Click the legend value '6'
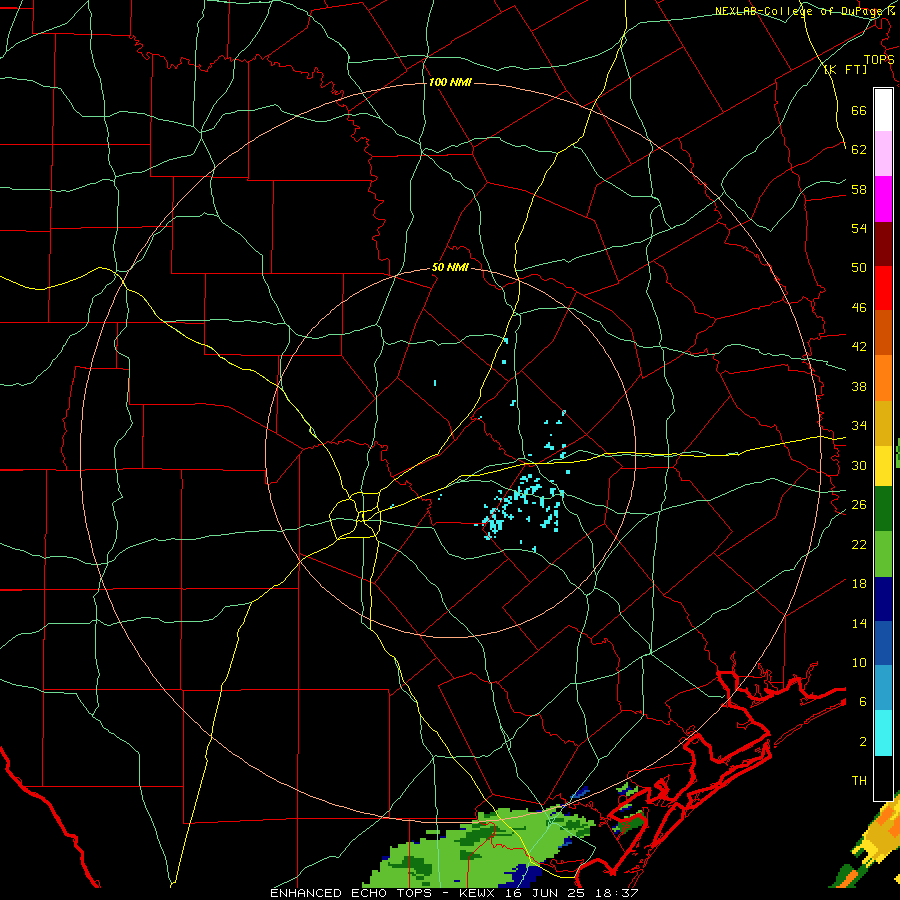 [x=862, y=702]
